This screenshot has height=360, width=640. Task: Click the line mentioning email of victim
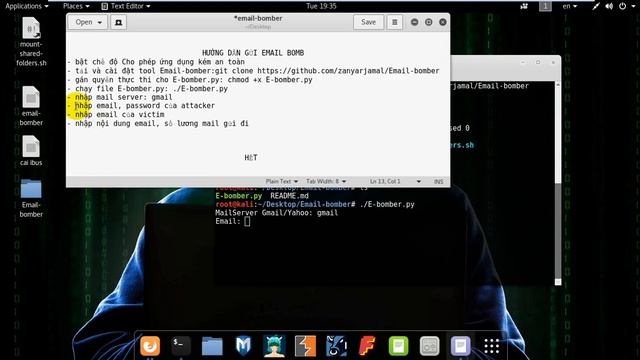(x=116, y=115)
